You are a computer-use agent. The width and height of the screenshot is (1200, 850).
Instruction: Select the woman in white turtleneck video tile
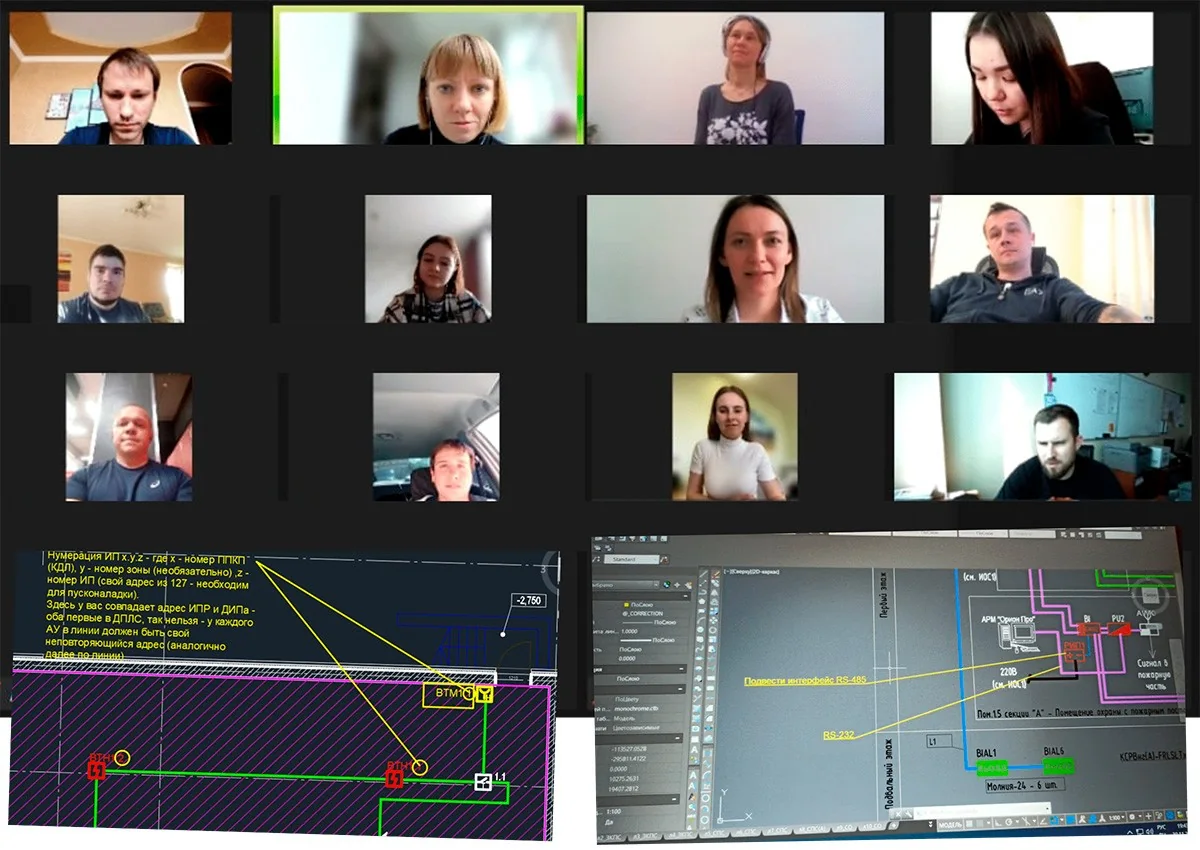tap(735, 437)
